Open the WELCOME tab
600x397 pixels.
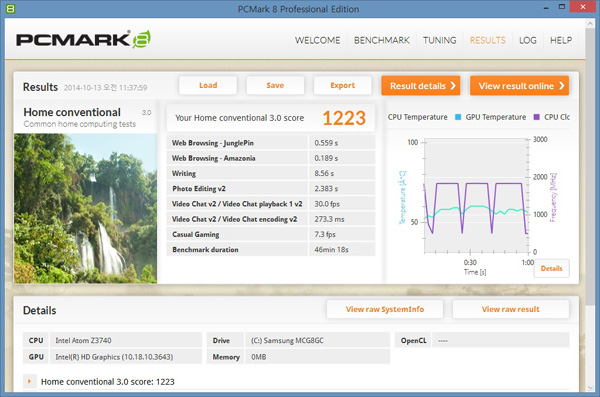click(x=317, y=40)
